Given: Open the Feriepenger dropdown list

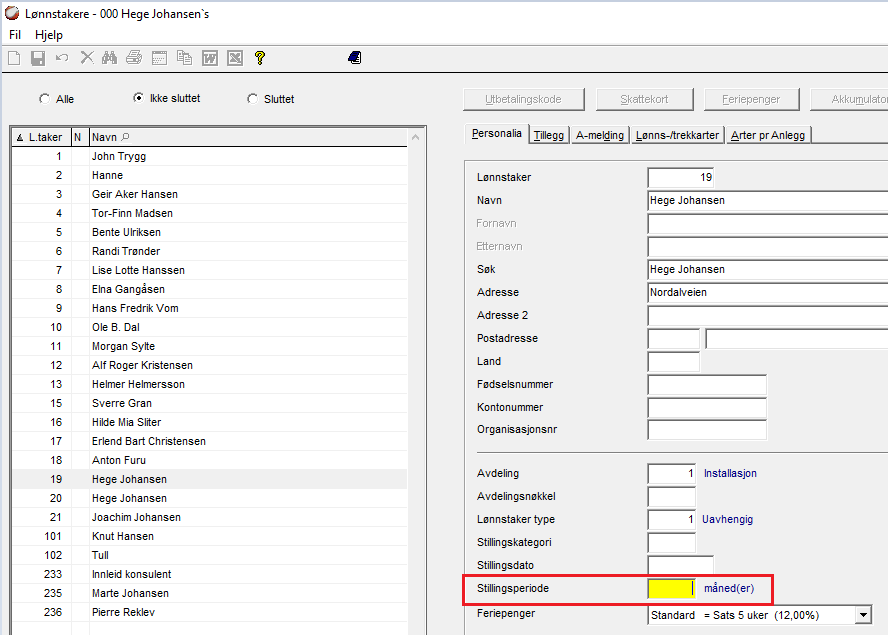Looking at the screenshot, I should pyautogui.click(x=863, y=615).
